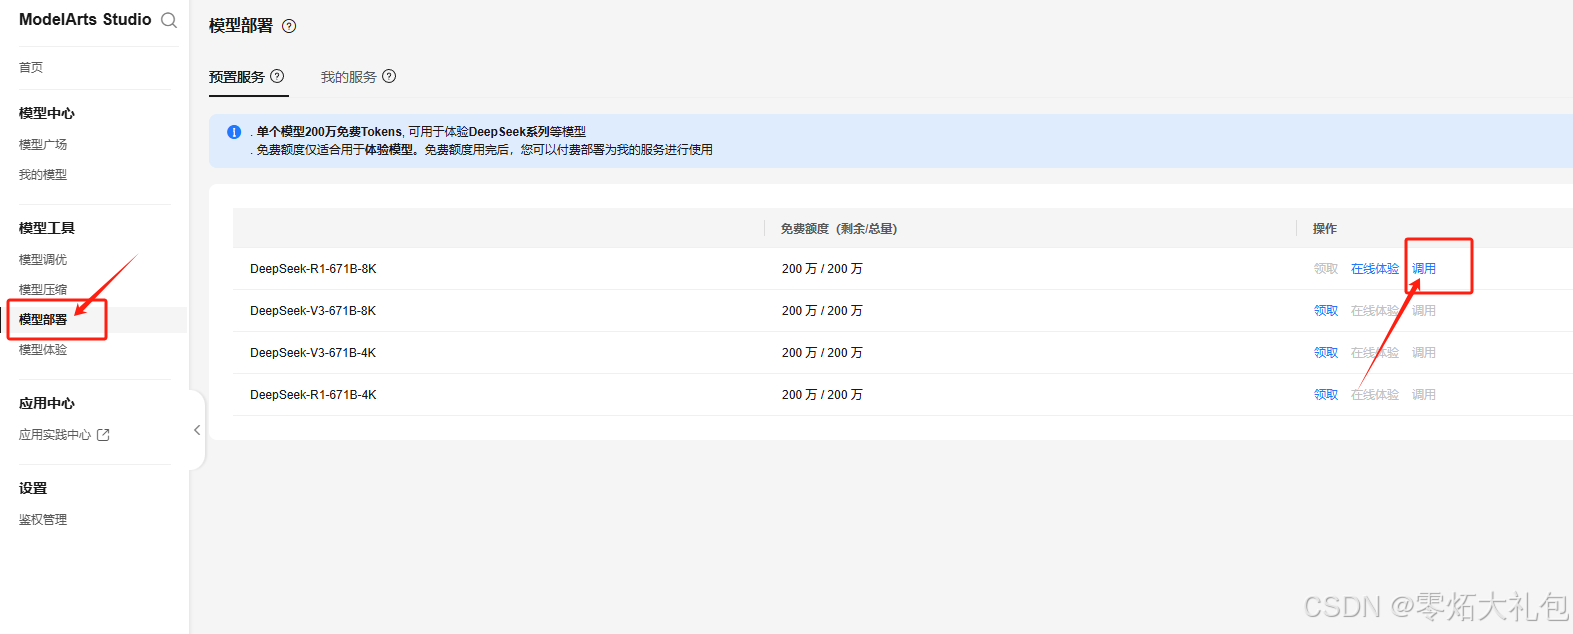This screenshot has height=634, width=1573.
Task: Click 设置 section heading
Action: [33, 488]
